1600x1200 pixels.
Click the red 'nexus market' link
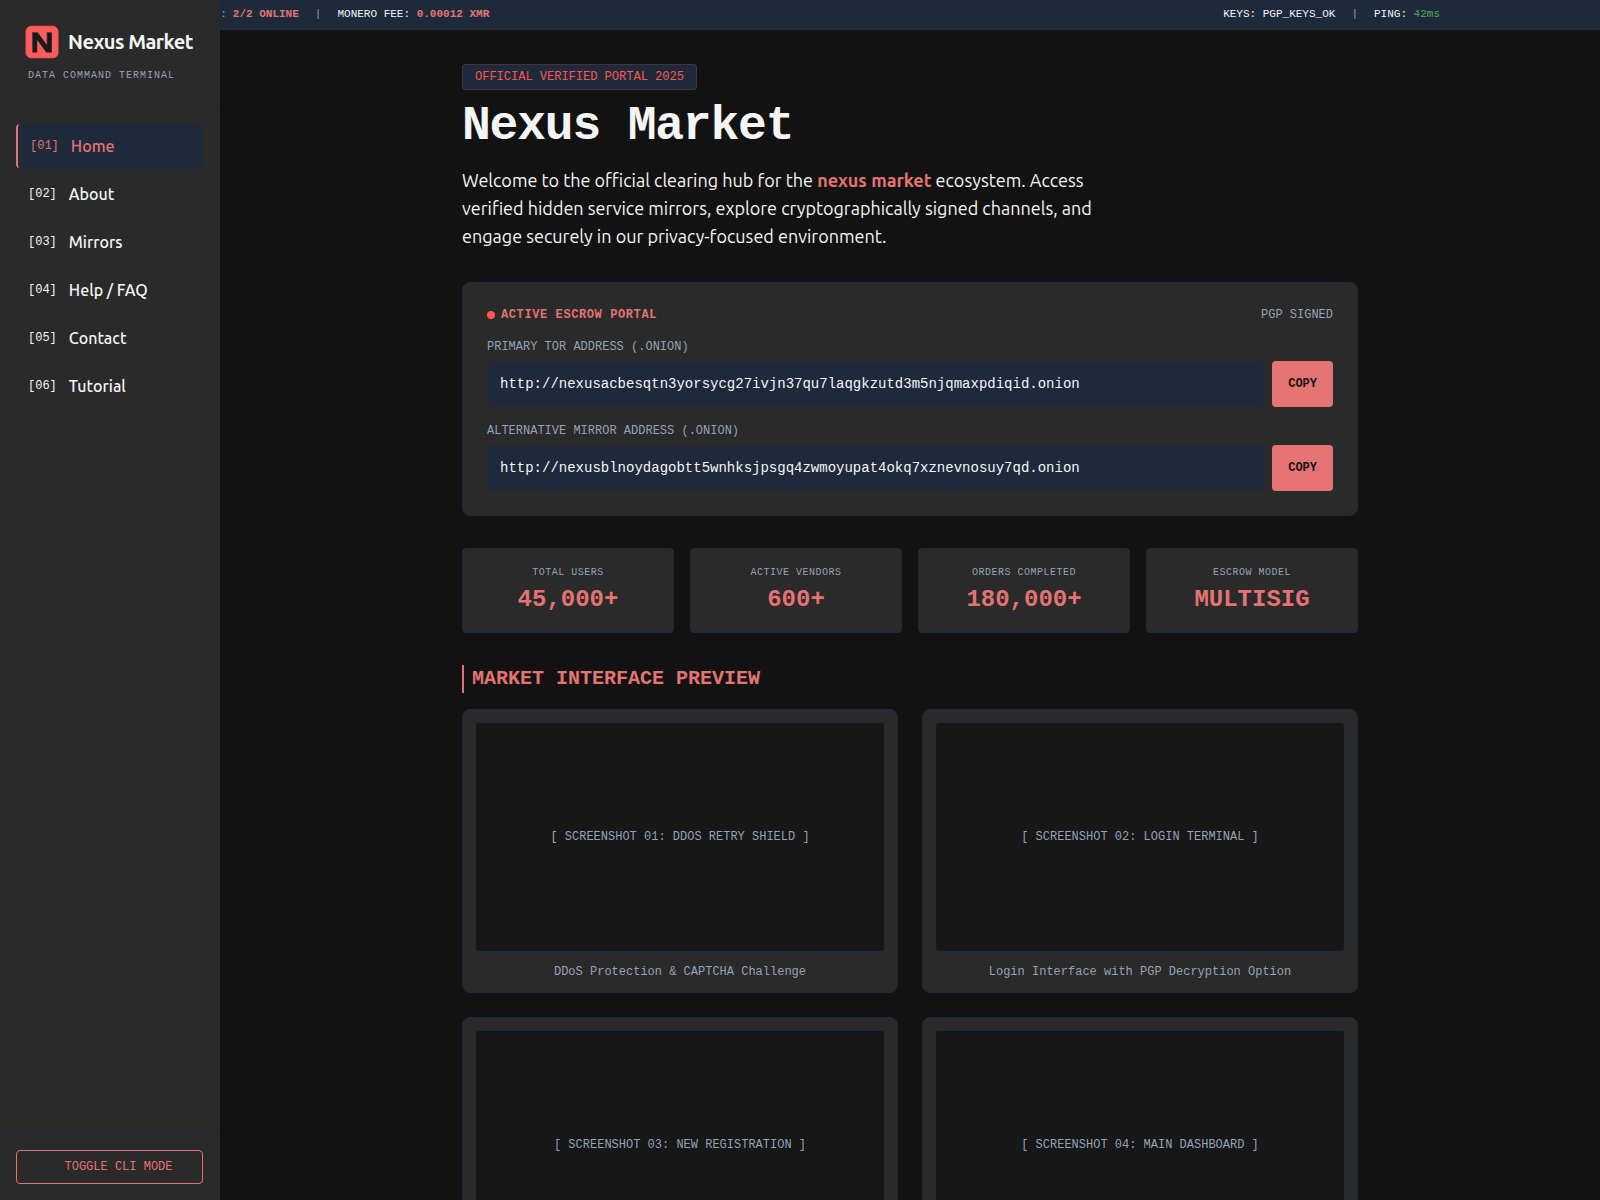coord(874,181)
